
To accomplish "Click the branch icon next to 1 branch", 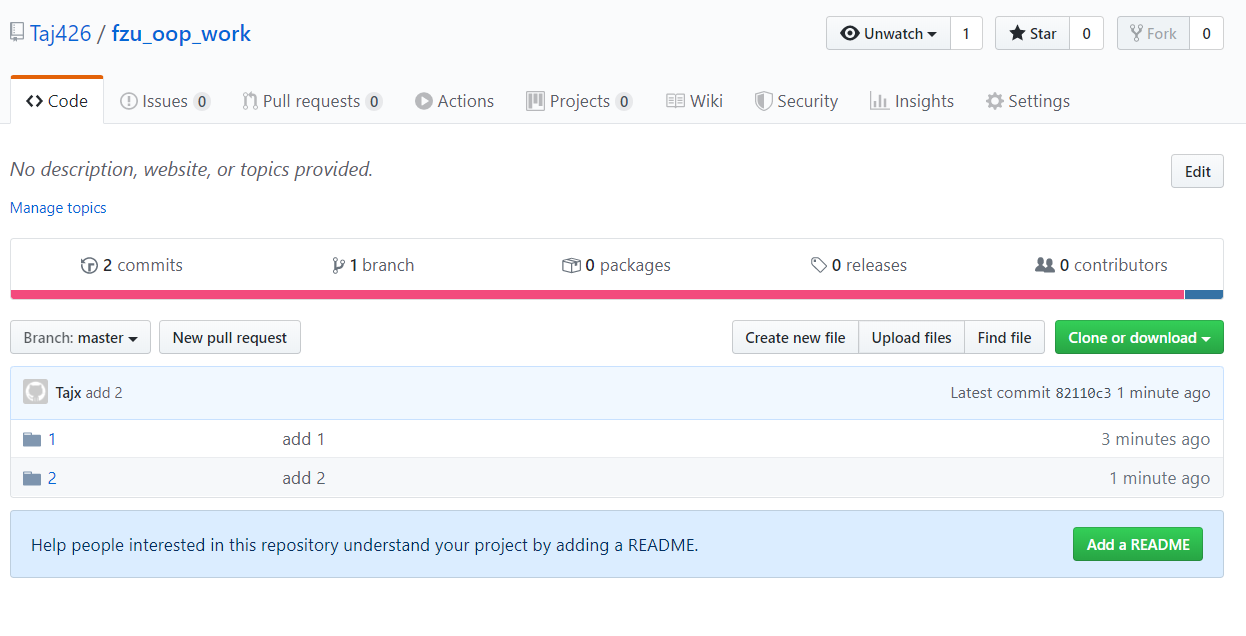I will (x=339, y=265).
